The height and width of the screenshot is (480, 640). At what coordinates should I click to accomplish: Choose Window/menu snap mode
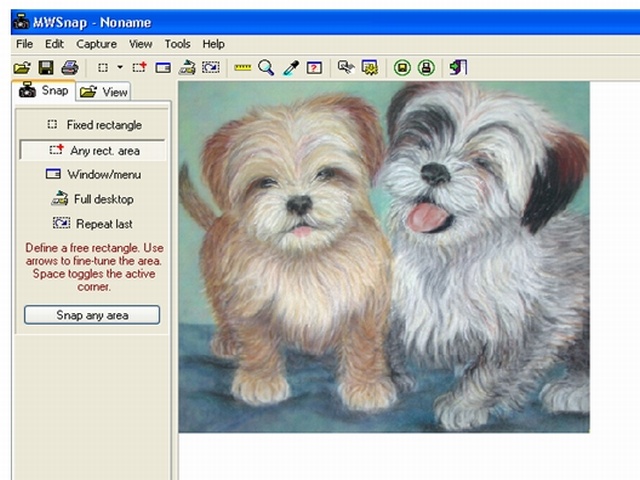point(93,174)
